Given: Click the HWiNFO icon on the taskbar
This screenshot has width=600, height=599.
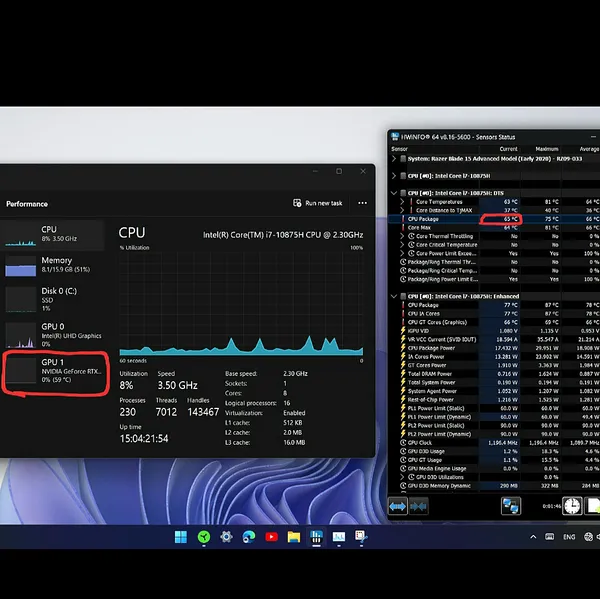Looking at the screenshot, I should coord(316,537).
